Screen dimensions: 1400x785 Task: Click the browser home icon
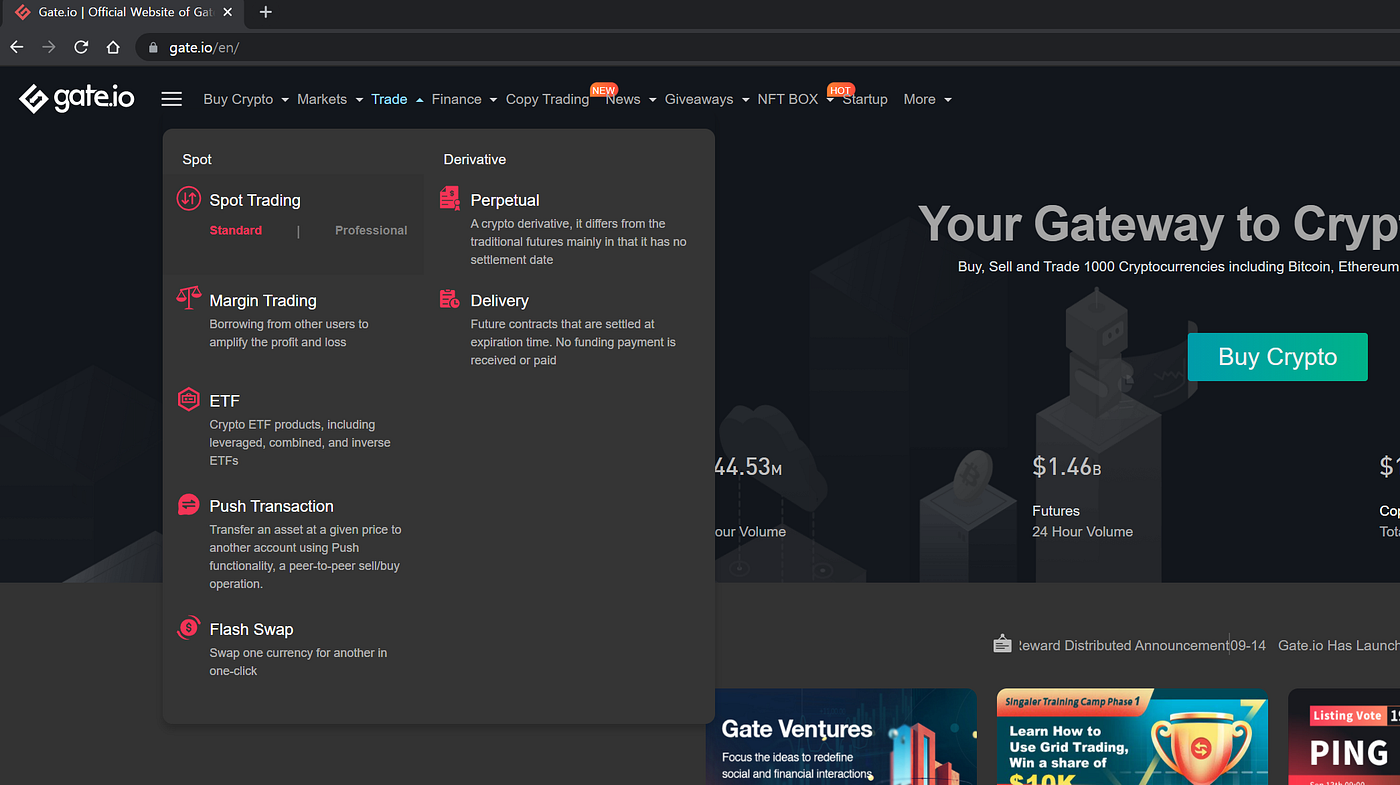[113, 47]
